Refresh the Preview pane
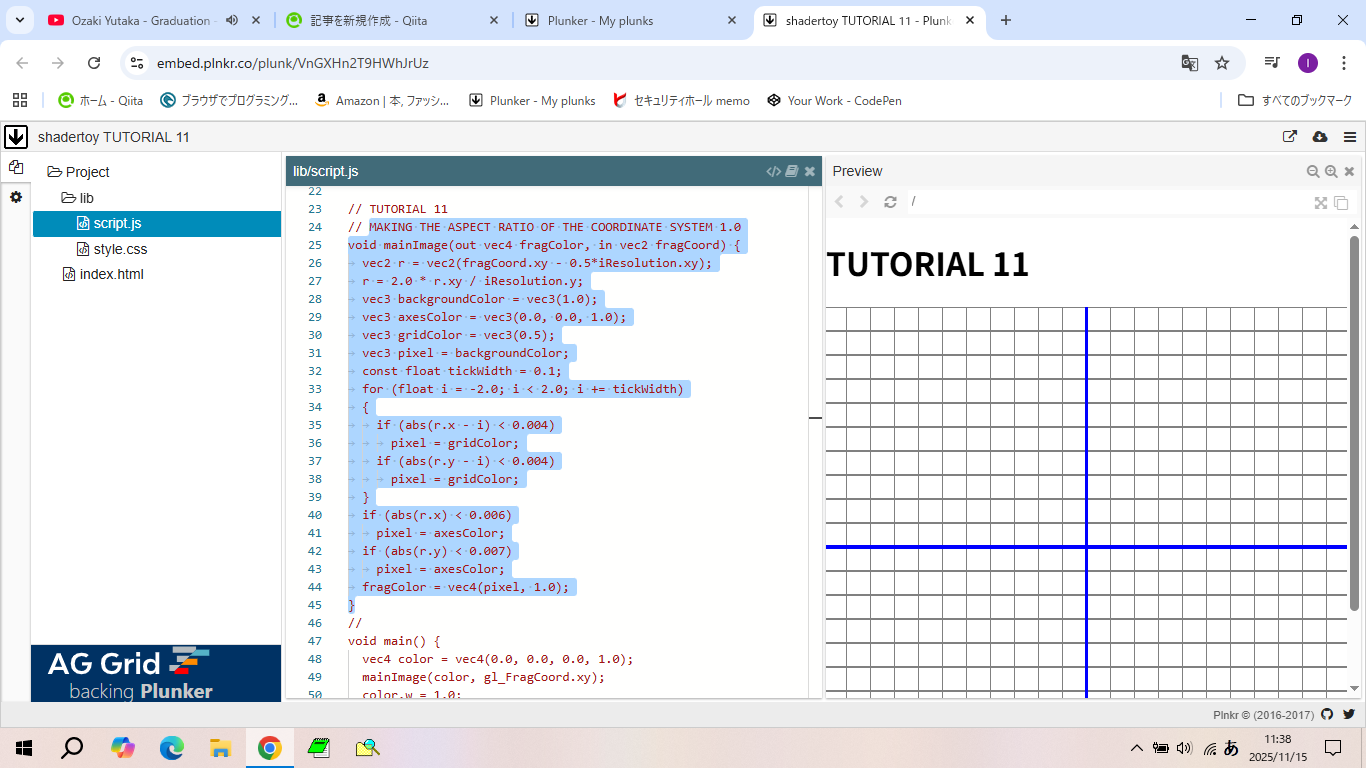 [x=890, y=202]
